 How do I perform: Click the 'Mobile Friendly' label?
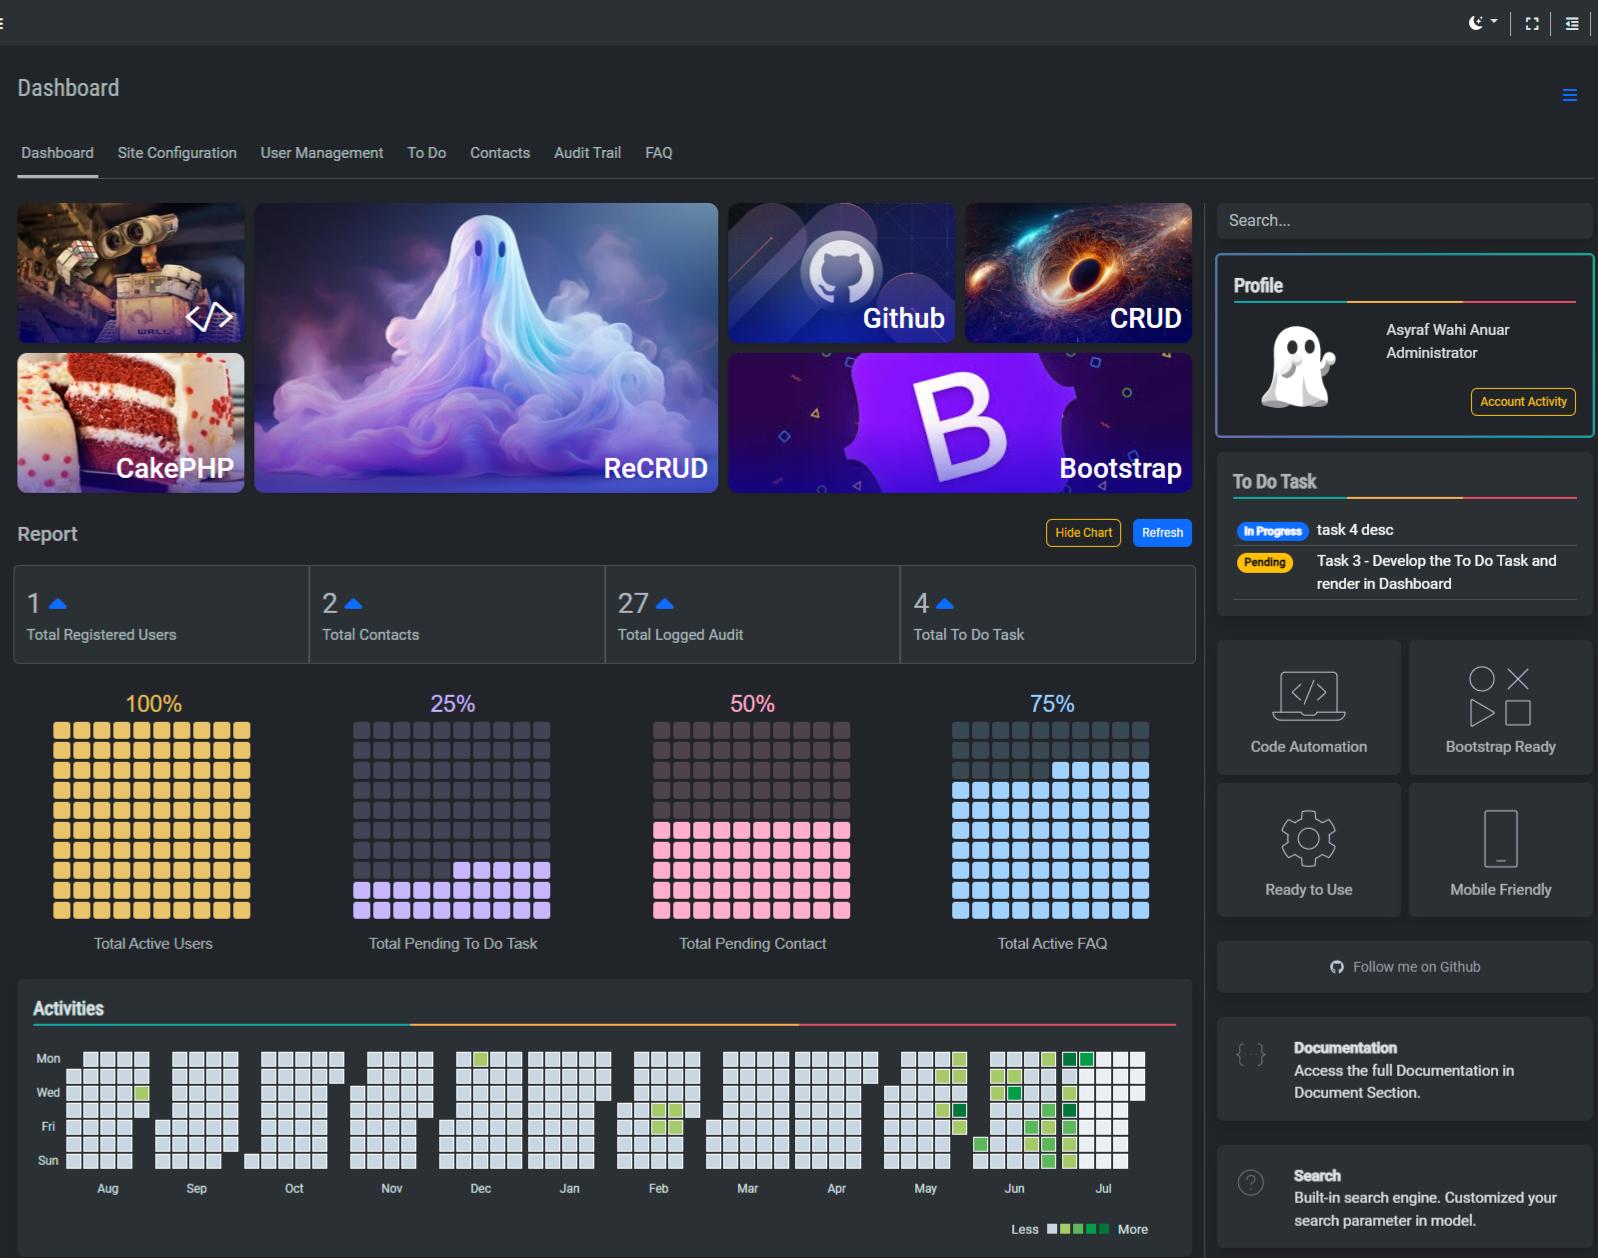pos(1500,890)
